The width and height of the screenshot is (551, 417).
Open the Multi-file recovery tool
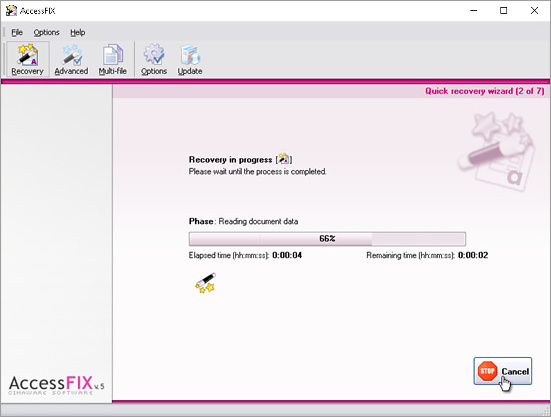point(112,59)
